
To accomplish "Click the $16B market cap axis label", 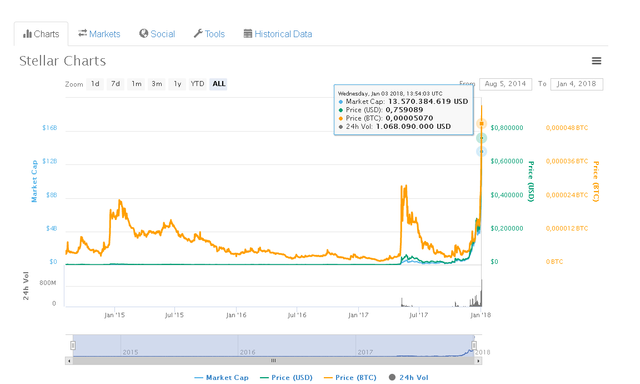I will (50, 128).
